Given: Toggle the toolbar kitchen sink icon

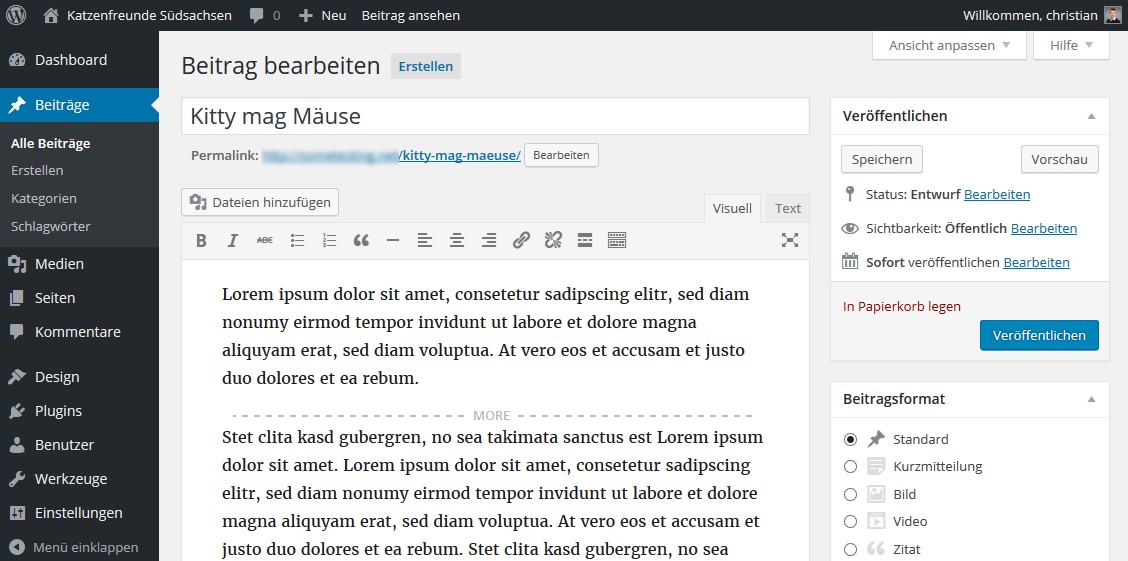Looking at the screenshot, I should pos(617,241).
